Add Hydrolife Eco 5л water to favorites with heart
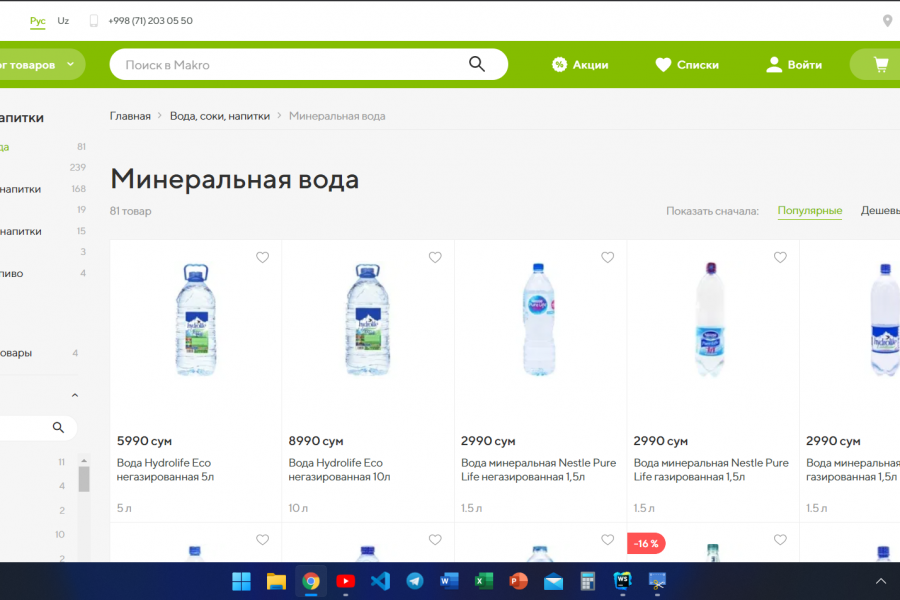 click(262, 257)
